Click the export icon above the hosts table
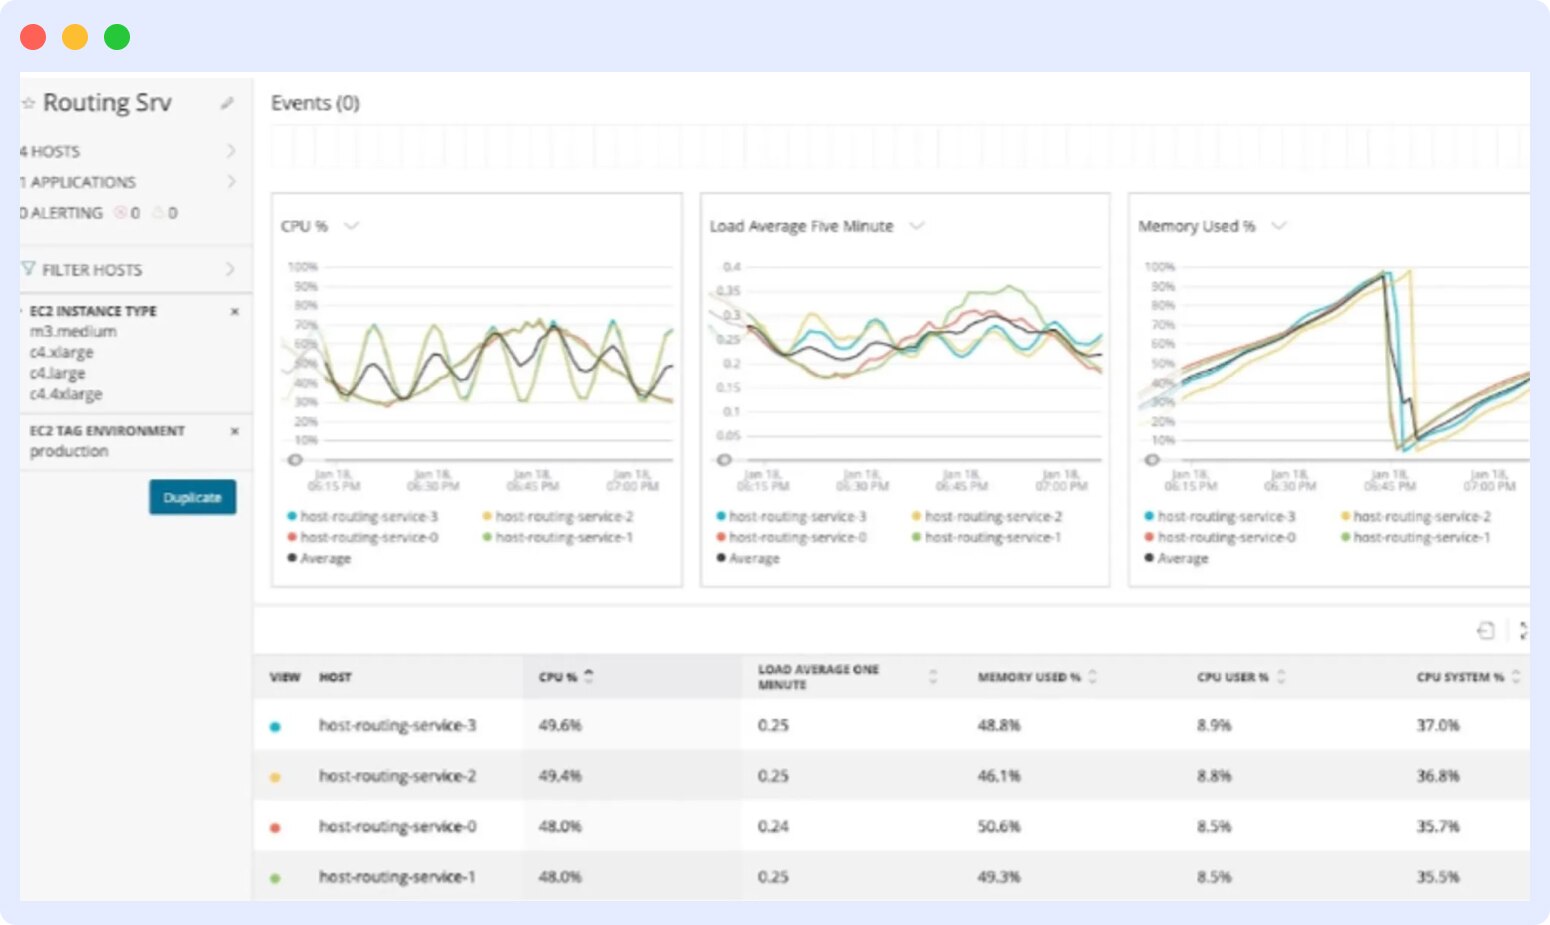The width and height of the screenshot is (1550, 925). point(1487,630)
